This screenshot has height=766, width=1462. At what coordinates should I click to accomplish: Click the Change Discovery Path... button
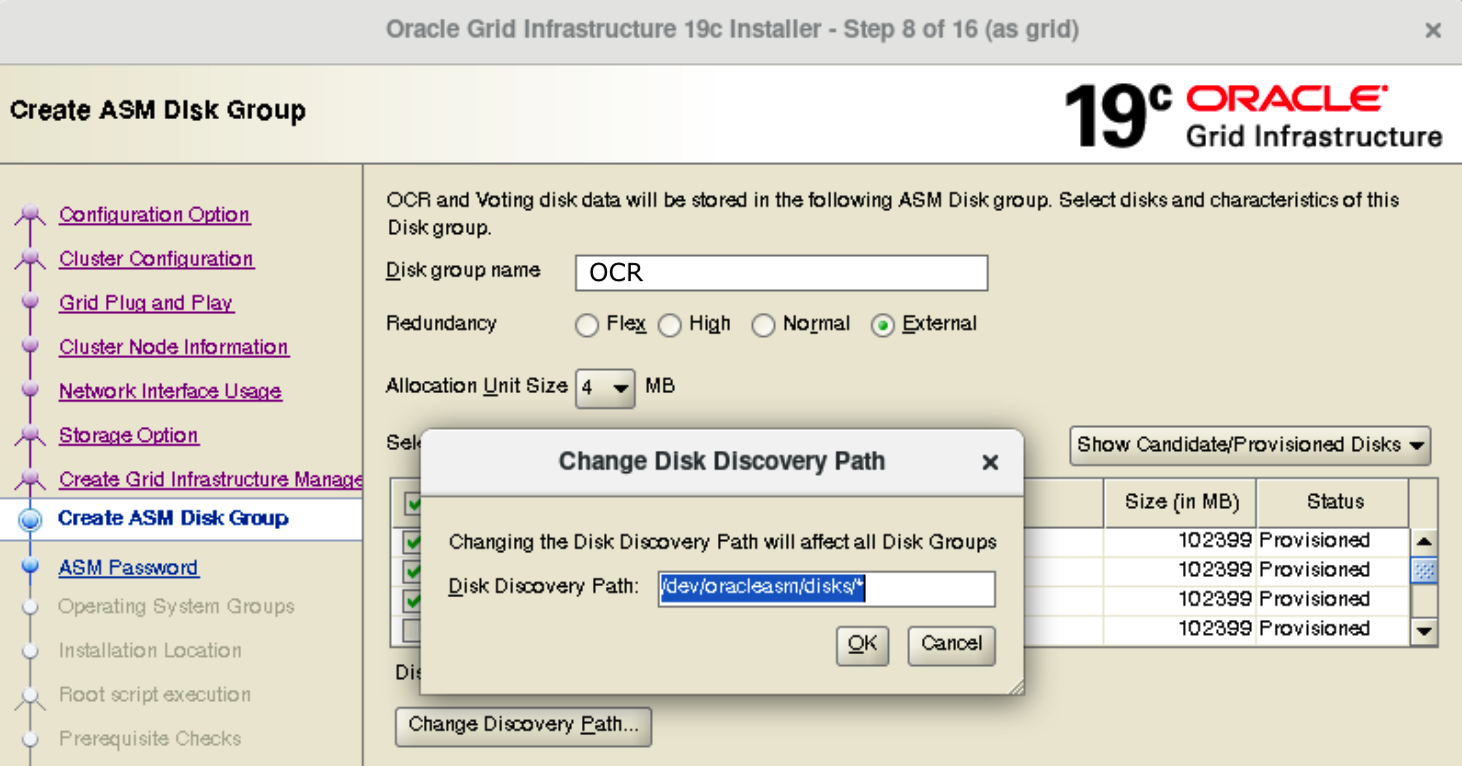tap(523, 726)
